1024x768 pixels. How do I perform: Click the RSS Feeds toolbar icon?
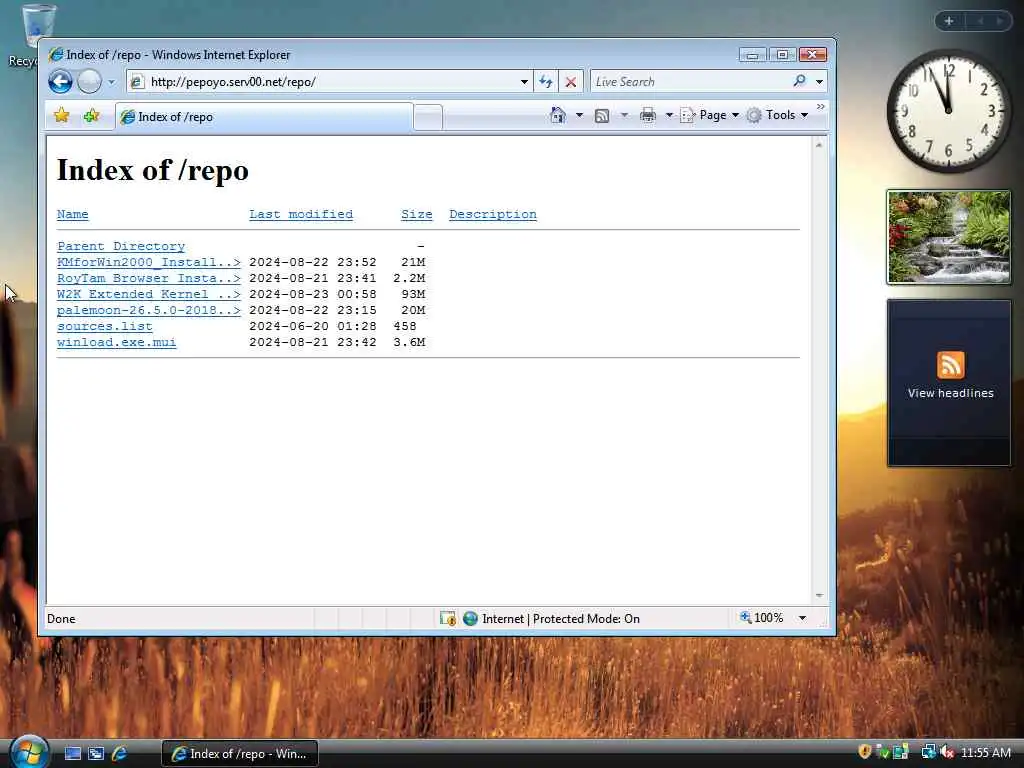point(602,116)
